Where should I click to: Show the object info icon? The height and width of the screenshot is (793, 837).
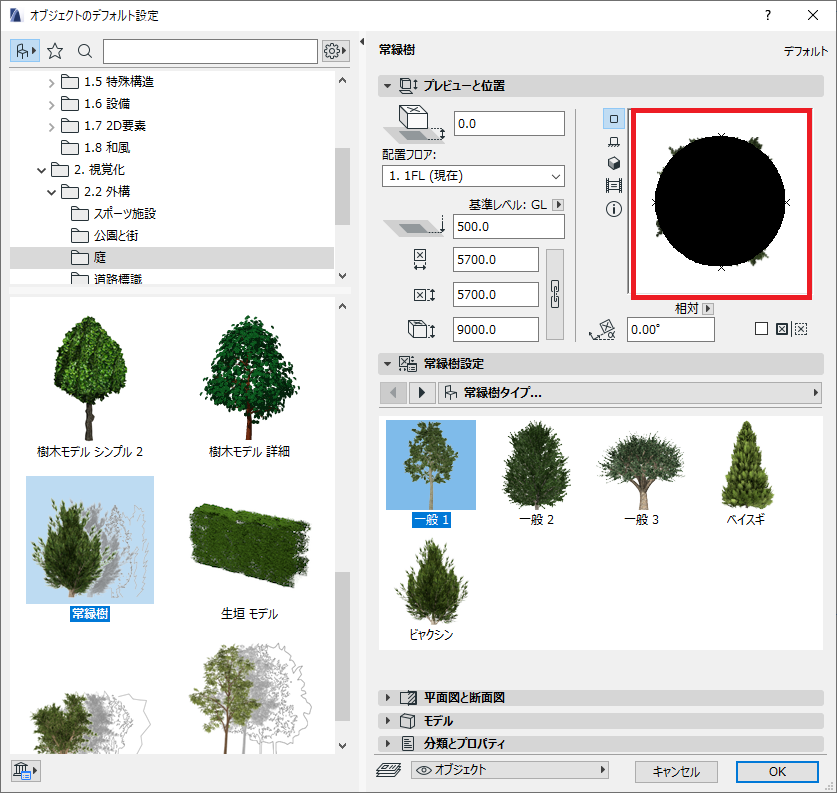point(614,209)
